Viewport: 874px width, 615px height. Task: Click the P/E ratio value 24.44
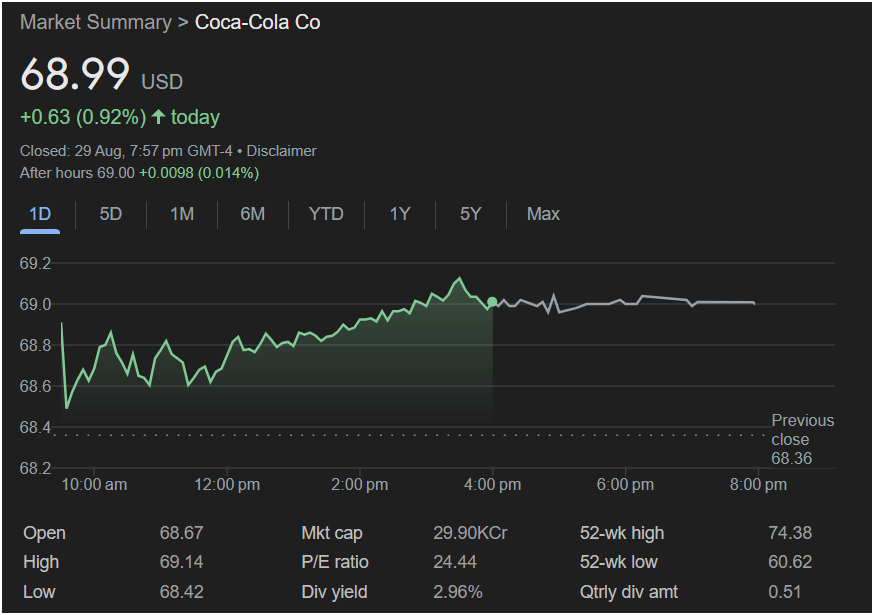point(455,562)
